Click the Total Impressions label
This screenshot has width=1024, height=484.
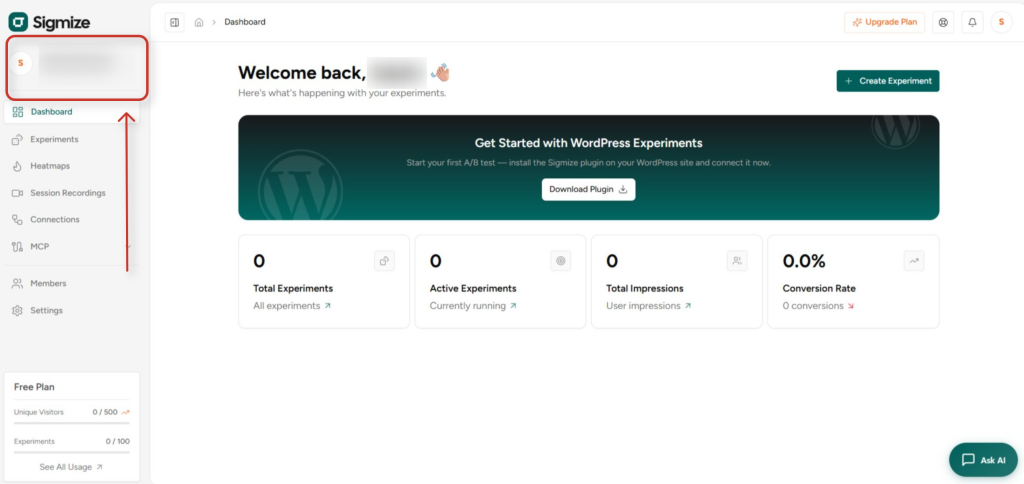[645, 288]
